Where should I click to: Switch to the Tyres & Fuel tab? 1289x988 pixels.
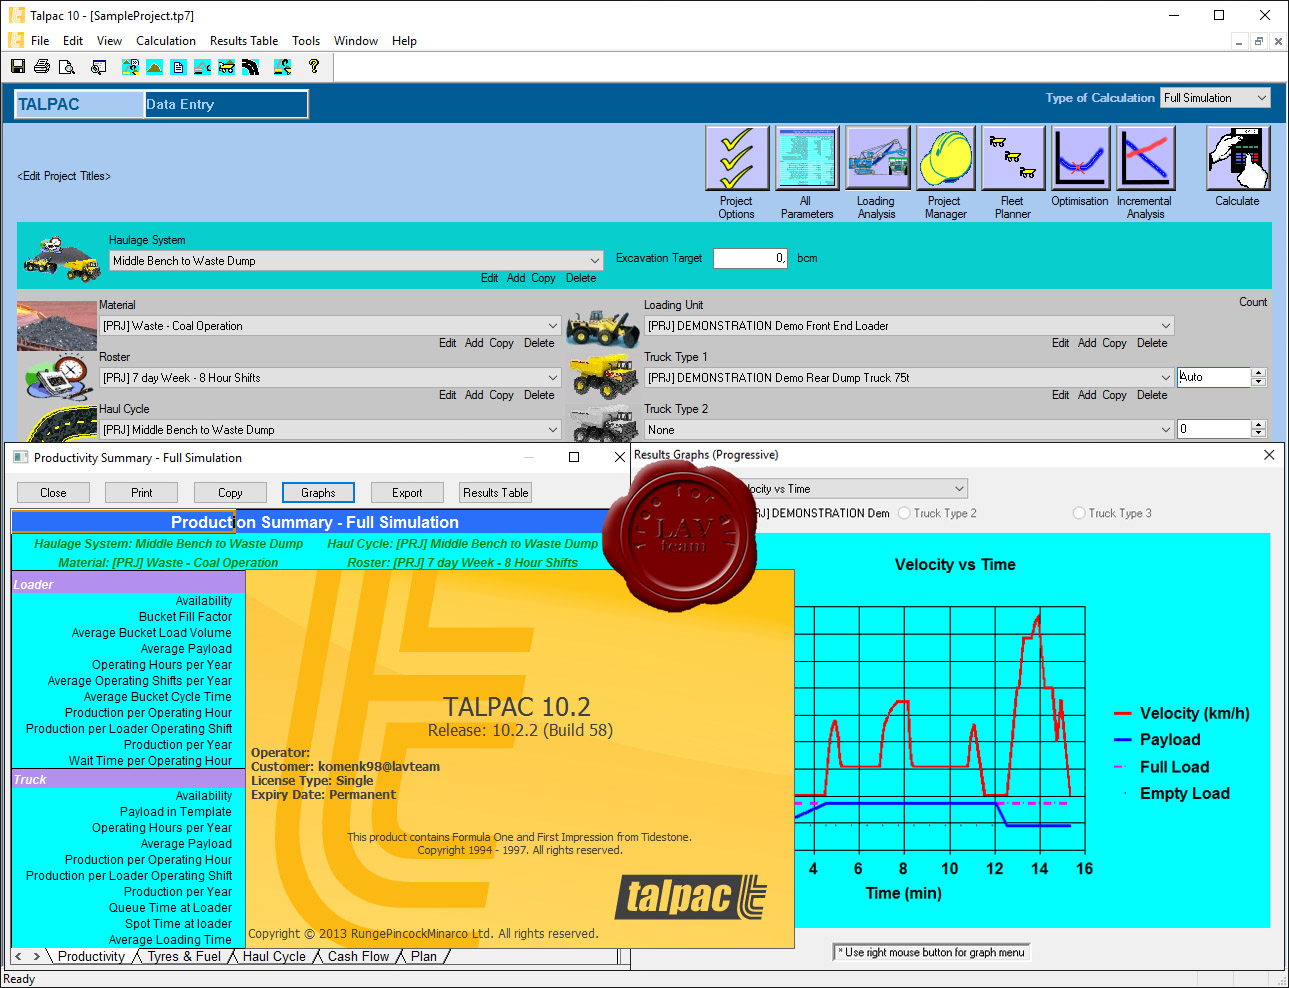[x=184, y=956]
